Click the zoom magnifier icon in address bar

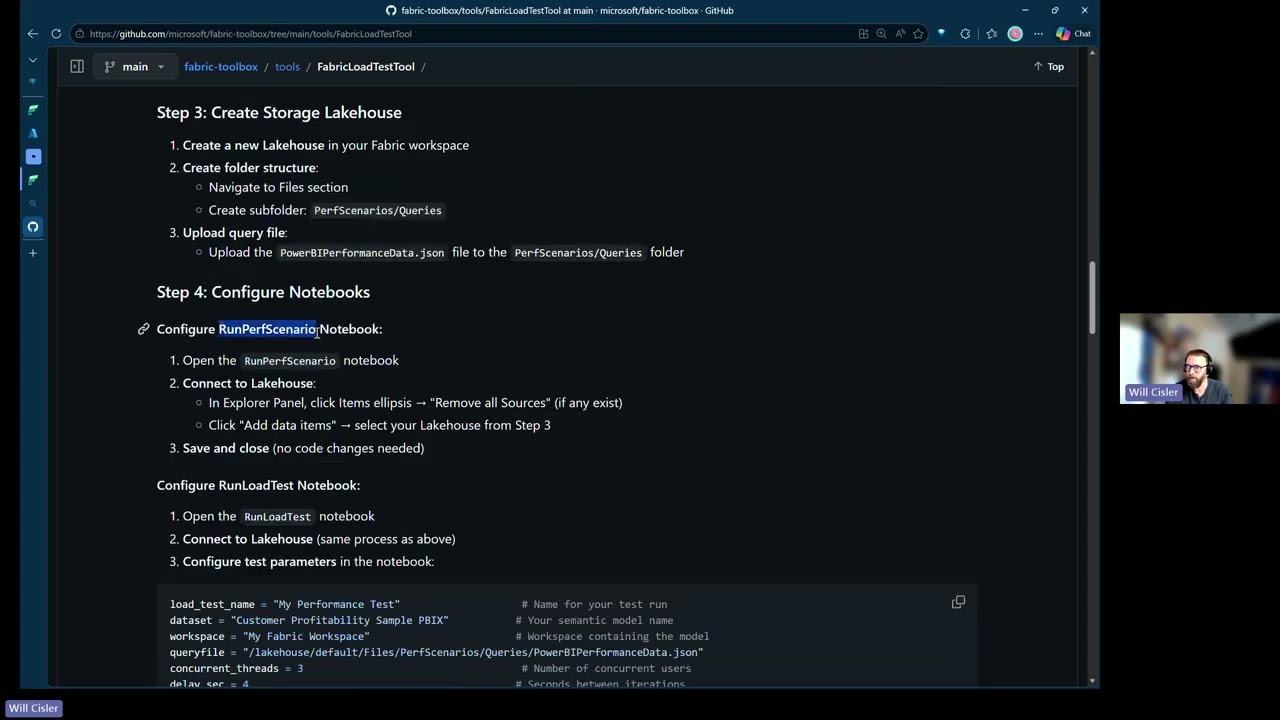point(881,34)
